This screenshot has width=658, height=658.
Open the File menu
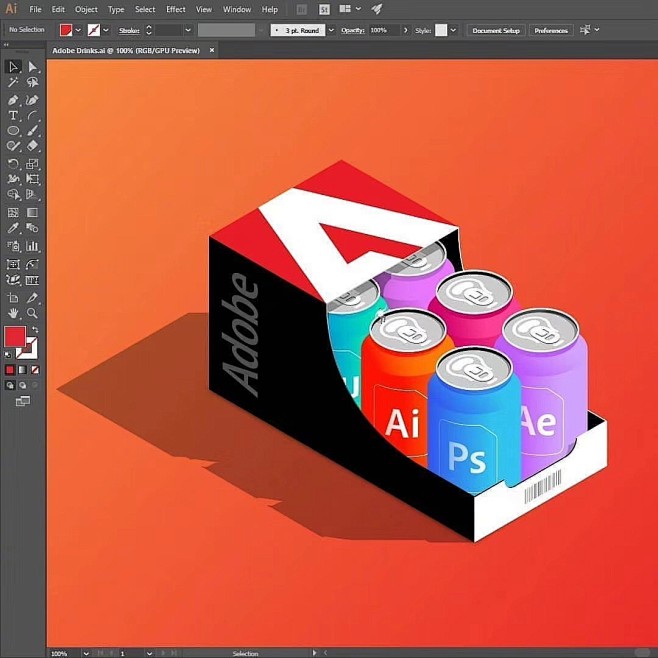35,9
